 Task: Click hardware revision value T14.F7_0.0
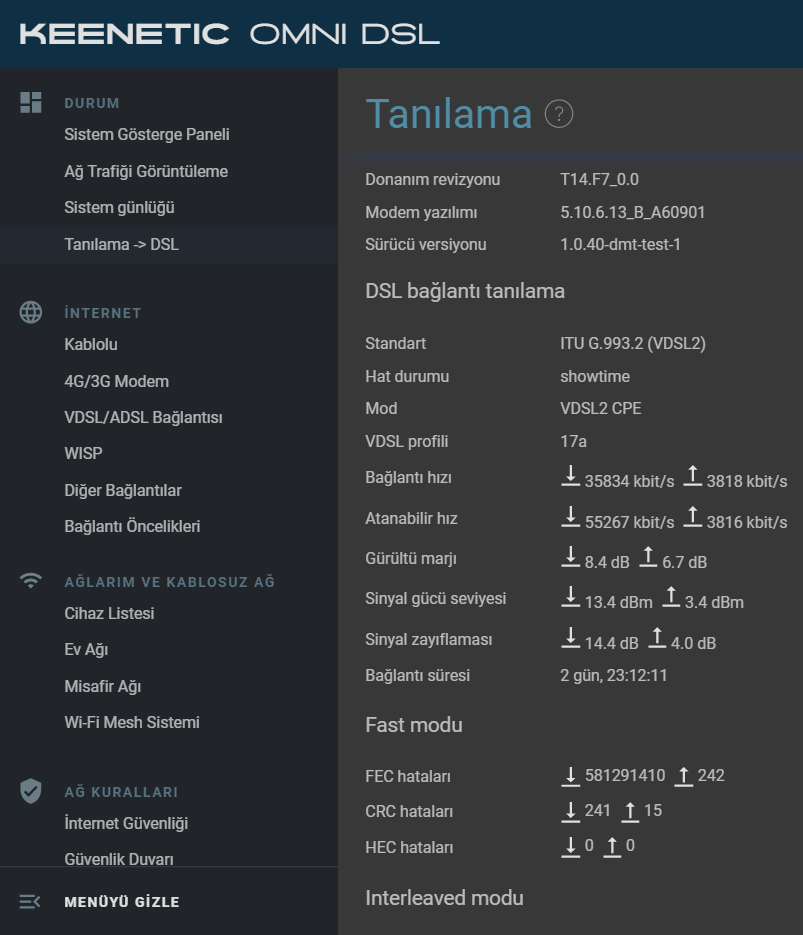point(599,179)
